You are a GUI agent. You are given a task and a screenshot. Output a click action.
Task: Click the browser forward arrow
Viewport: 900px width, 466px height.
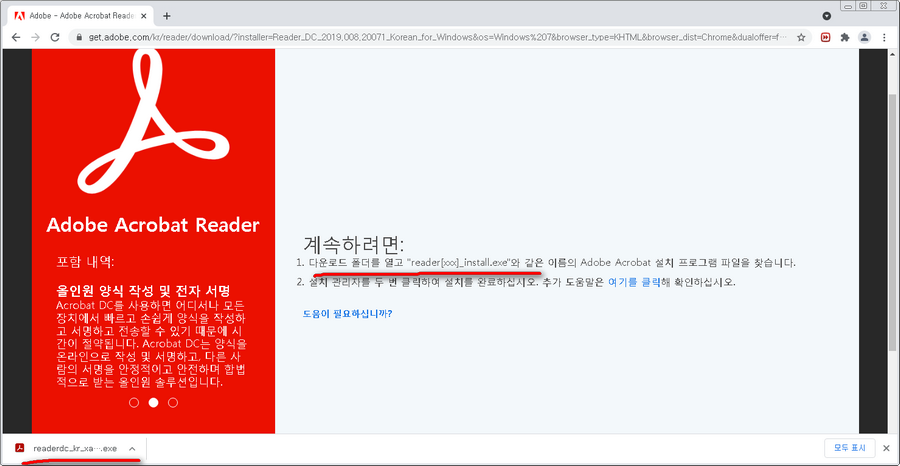pos(35,38)
